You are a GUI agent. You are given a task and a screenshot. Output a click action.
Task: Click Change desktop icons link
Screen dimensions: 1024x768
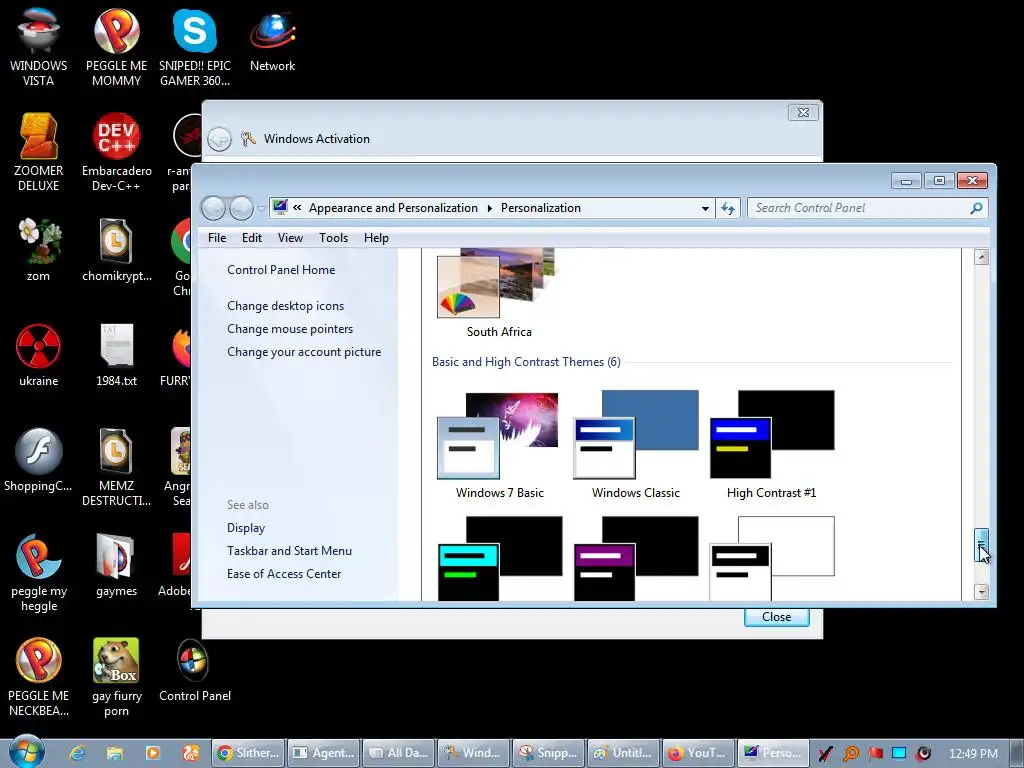tap(285, 306)
